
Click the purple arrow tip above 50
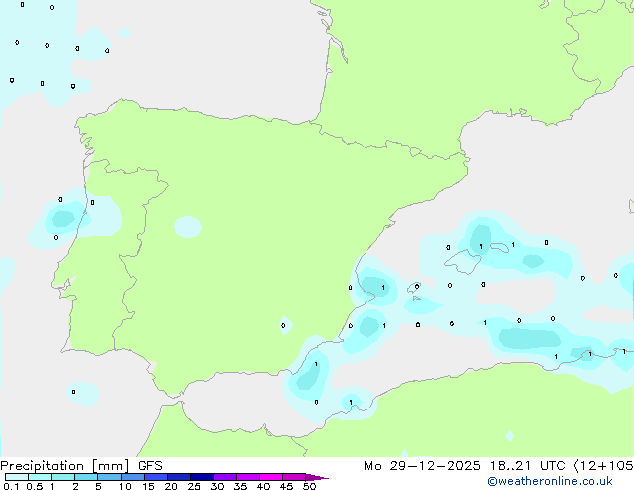click(317, 477)
